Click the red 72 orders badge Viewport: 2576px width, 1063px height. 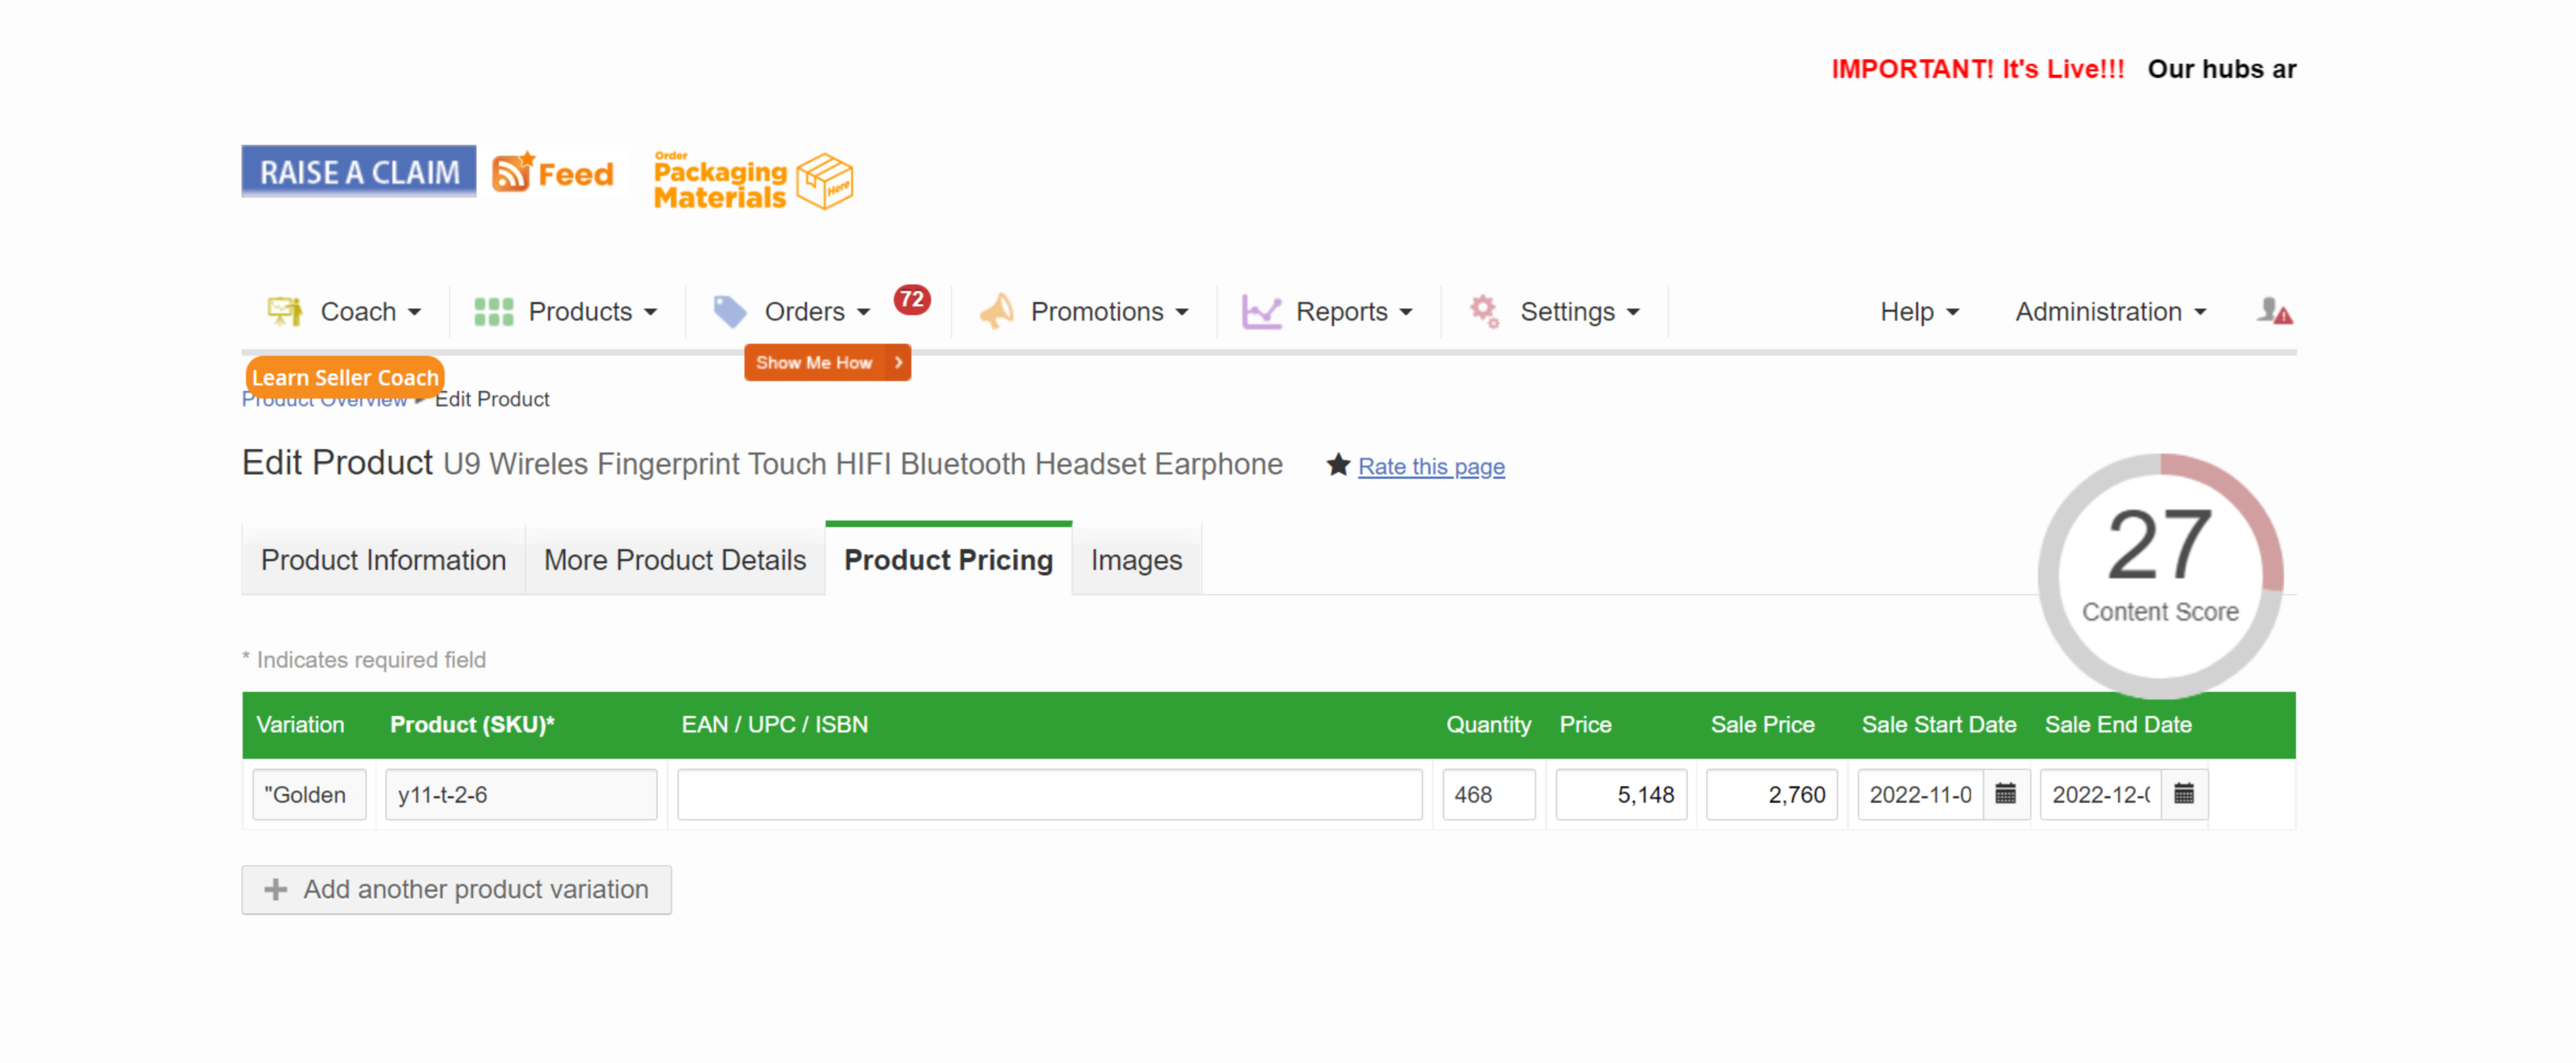[911, 299]
